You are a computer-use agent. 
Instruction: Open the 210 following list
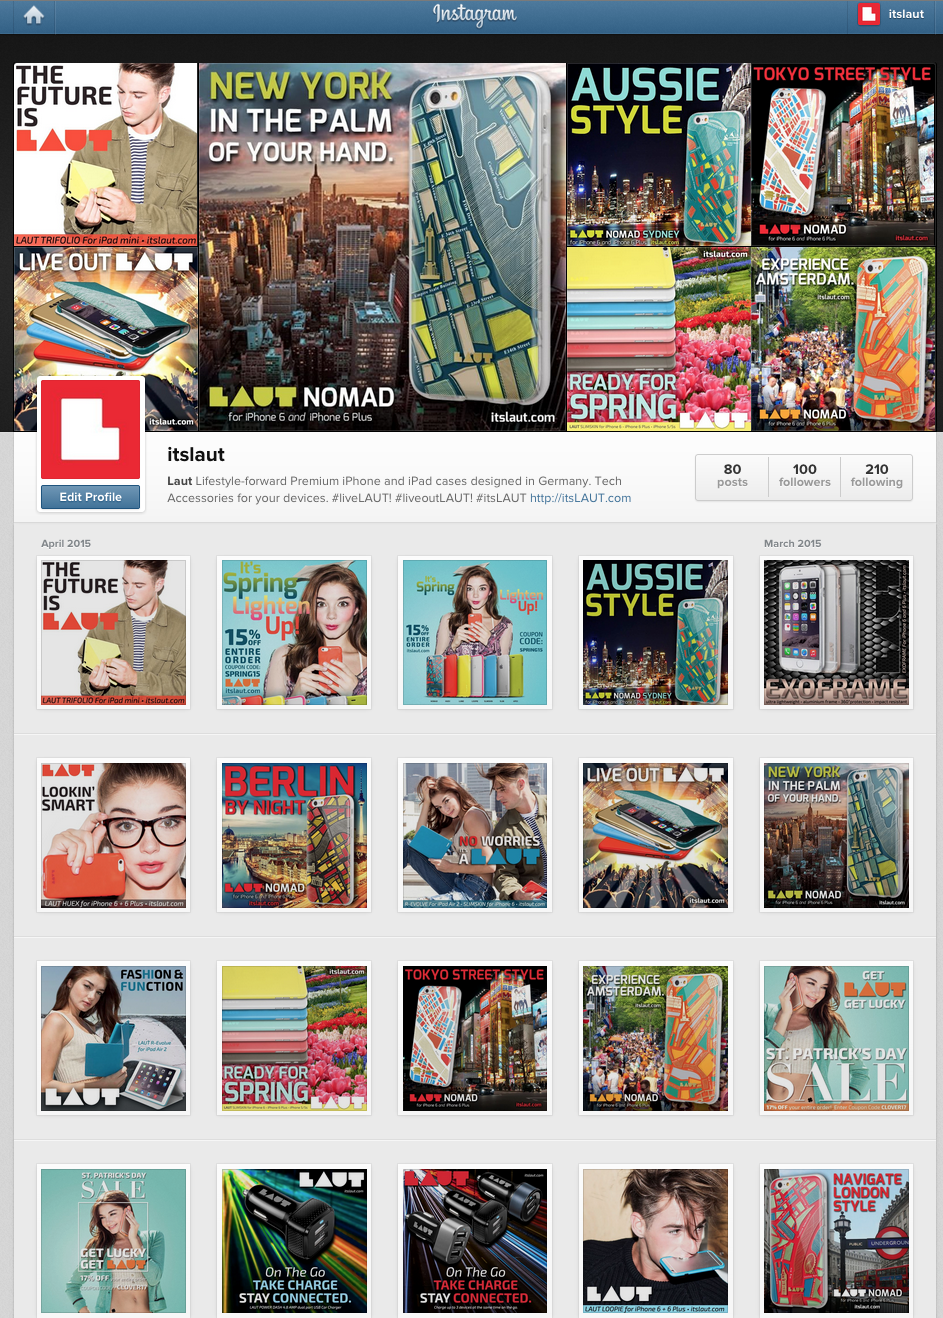tap(876, 475)
